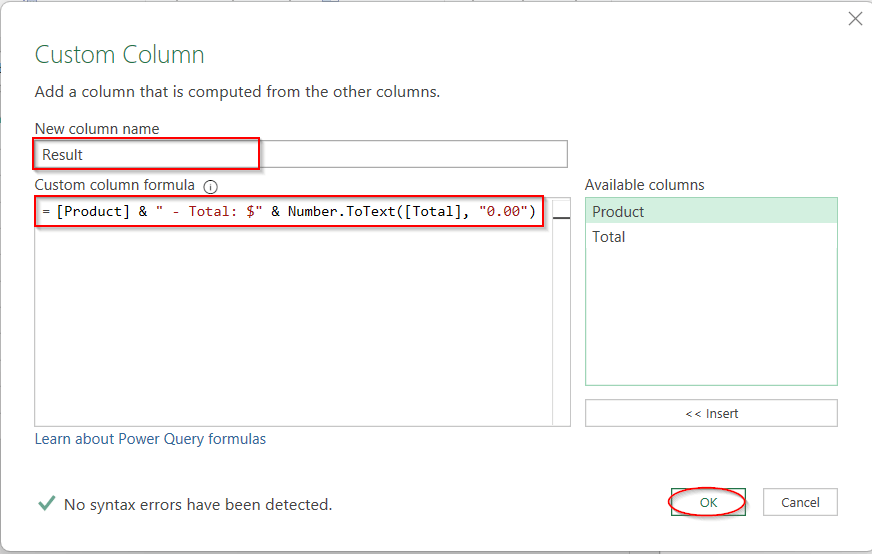Click the No syntax errors status message

click(197, 505)
